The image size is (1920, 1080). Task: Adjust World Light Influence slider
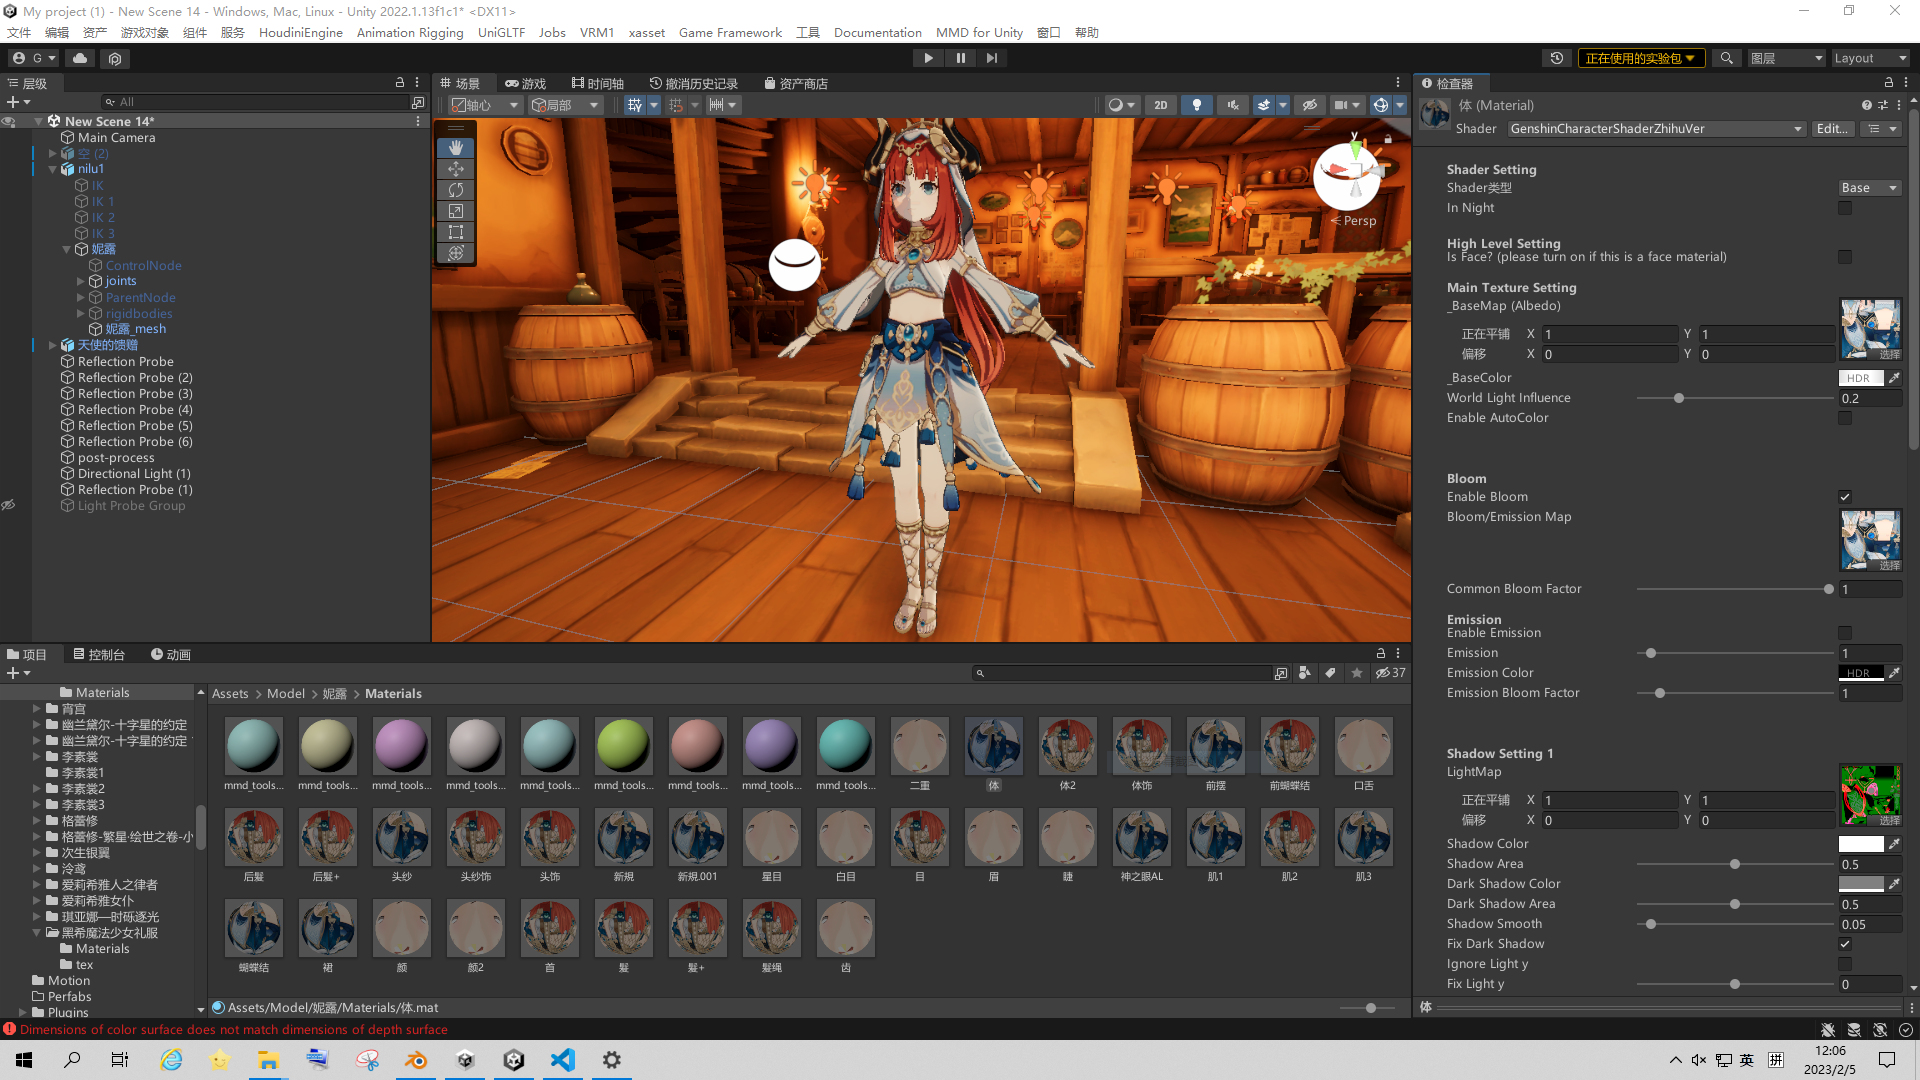(x=1734, y=398)
